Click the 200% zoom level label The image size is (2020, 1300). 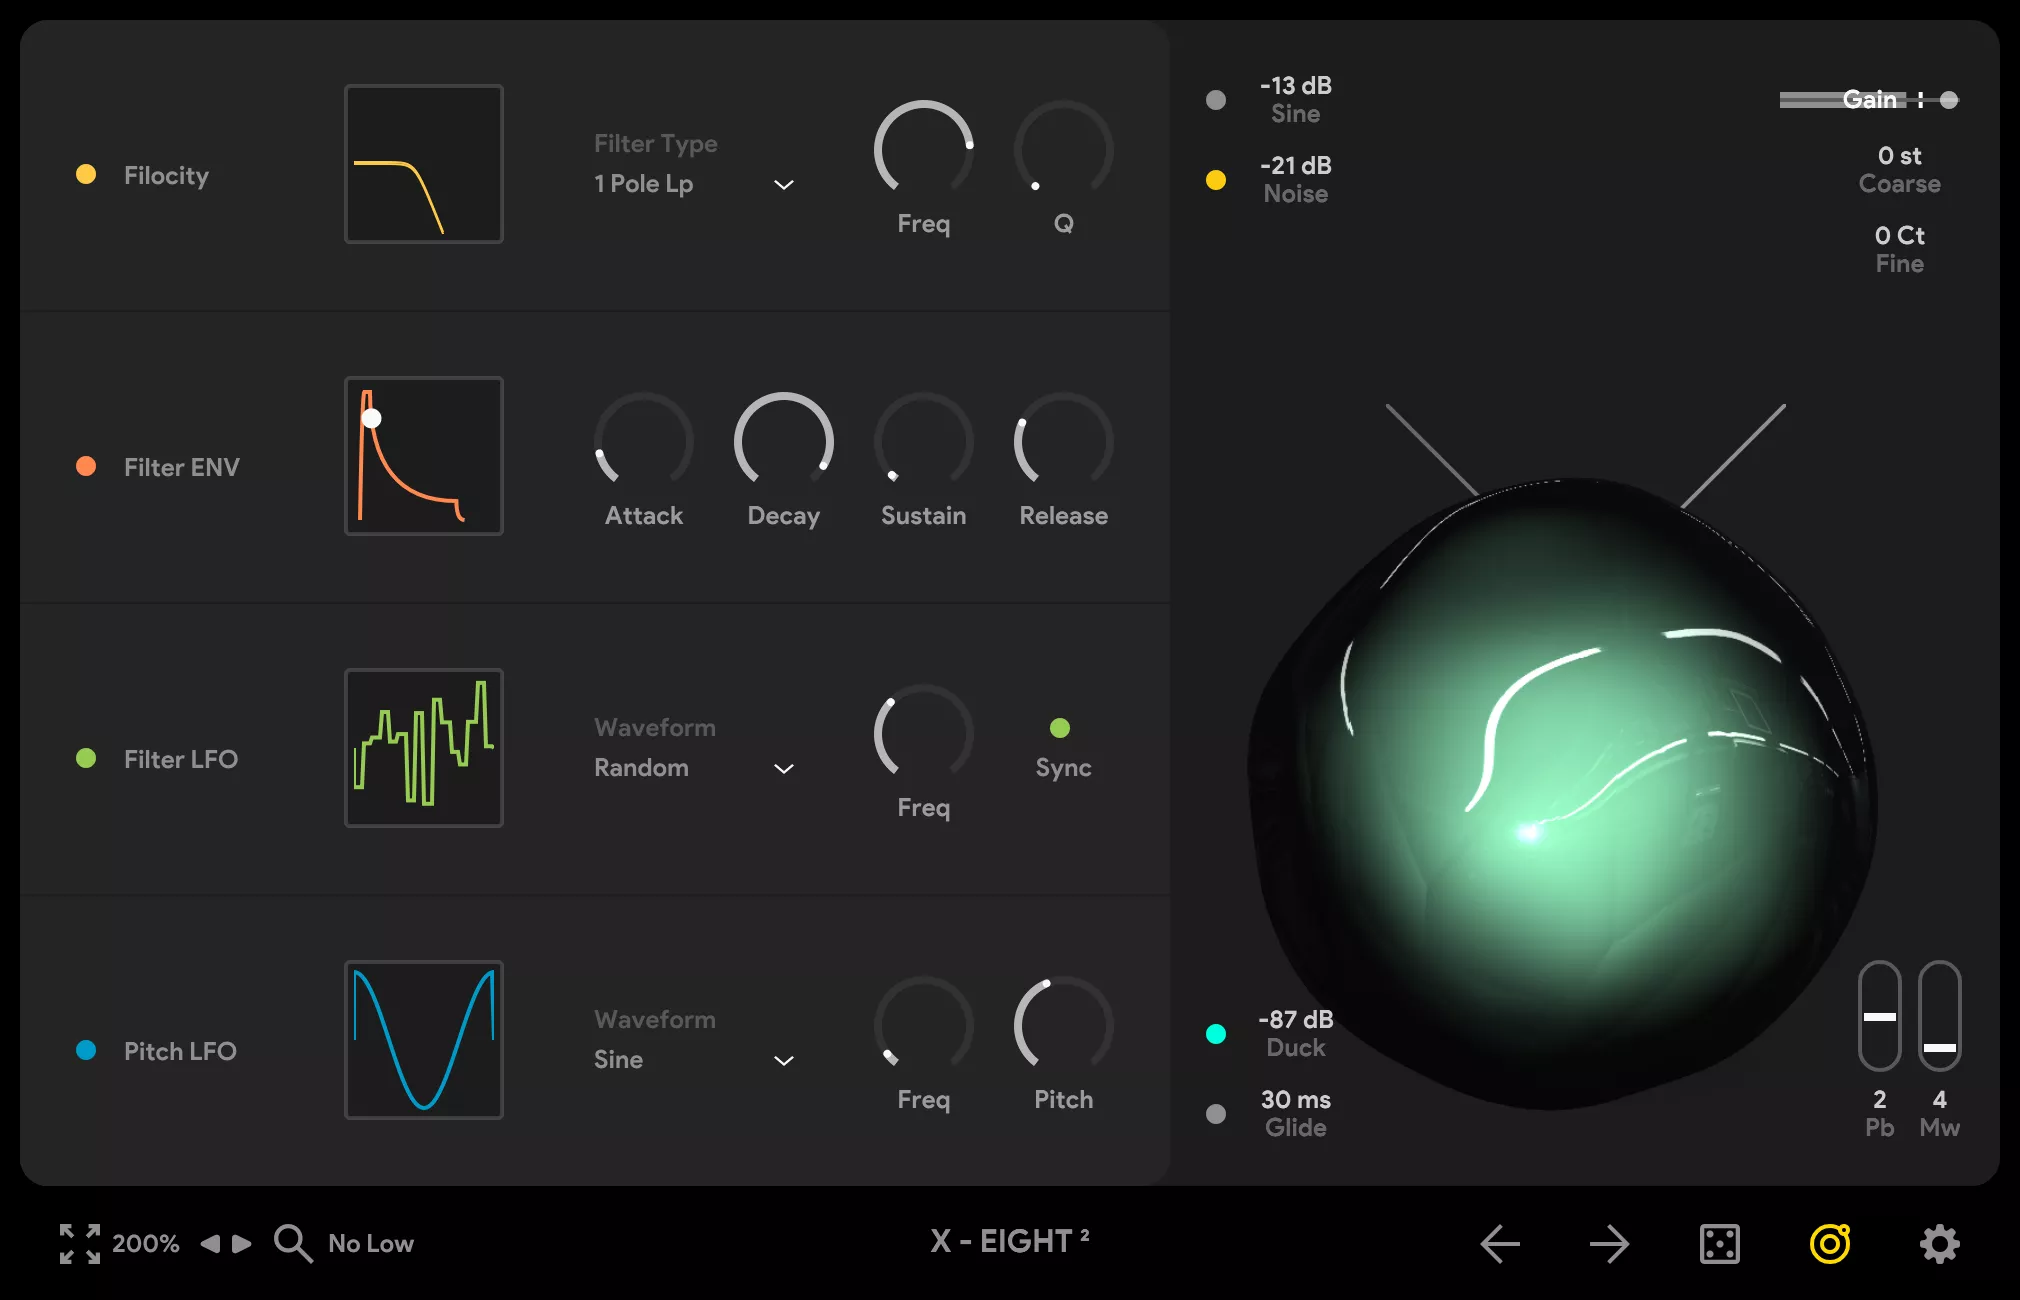point(144,1244)
